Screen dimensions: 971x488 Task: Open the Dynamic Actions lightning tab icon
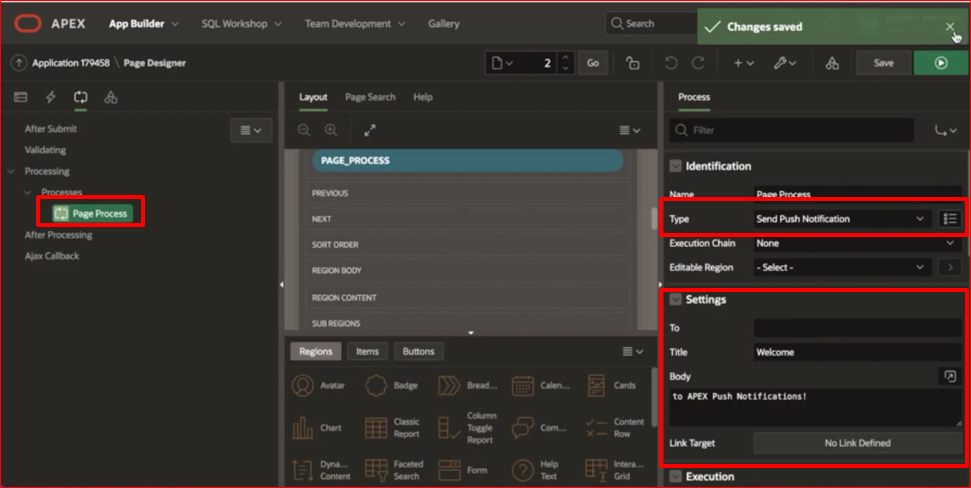pos(51,97)
